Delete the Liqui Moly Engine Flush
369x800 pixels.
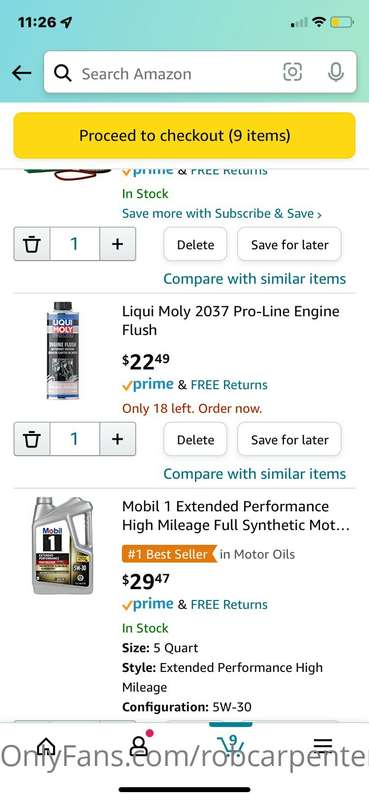coord(195,440)
